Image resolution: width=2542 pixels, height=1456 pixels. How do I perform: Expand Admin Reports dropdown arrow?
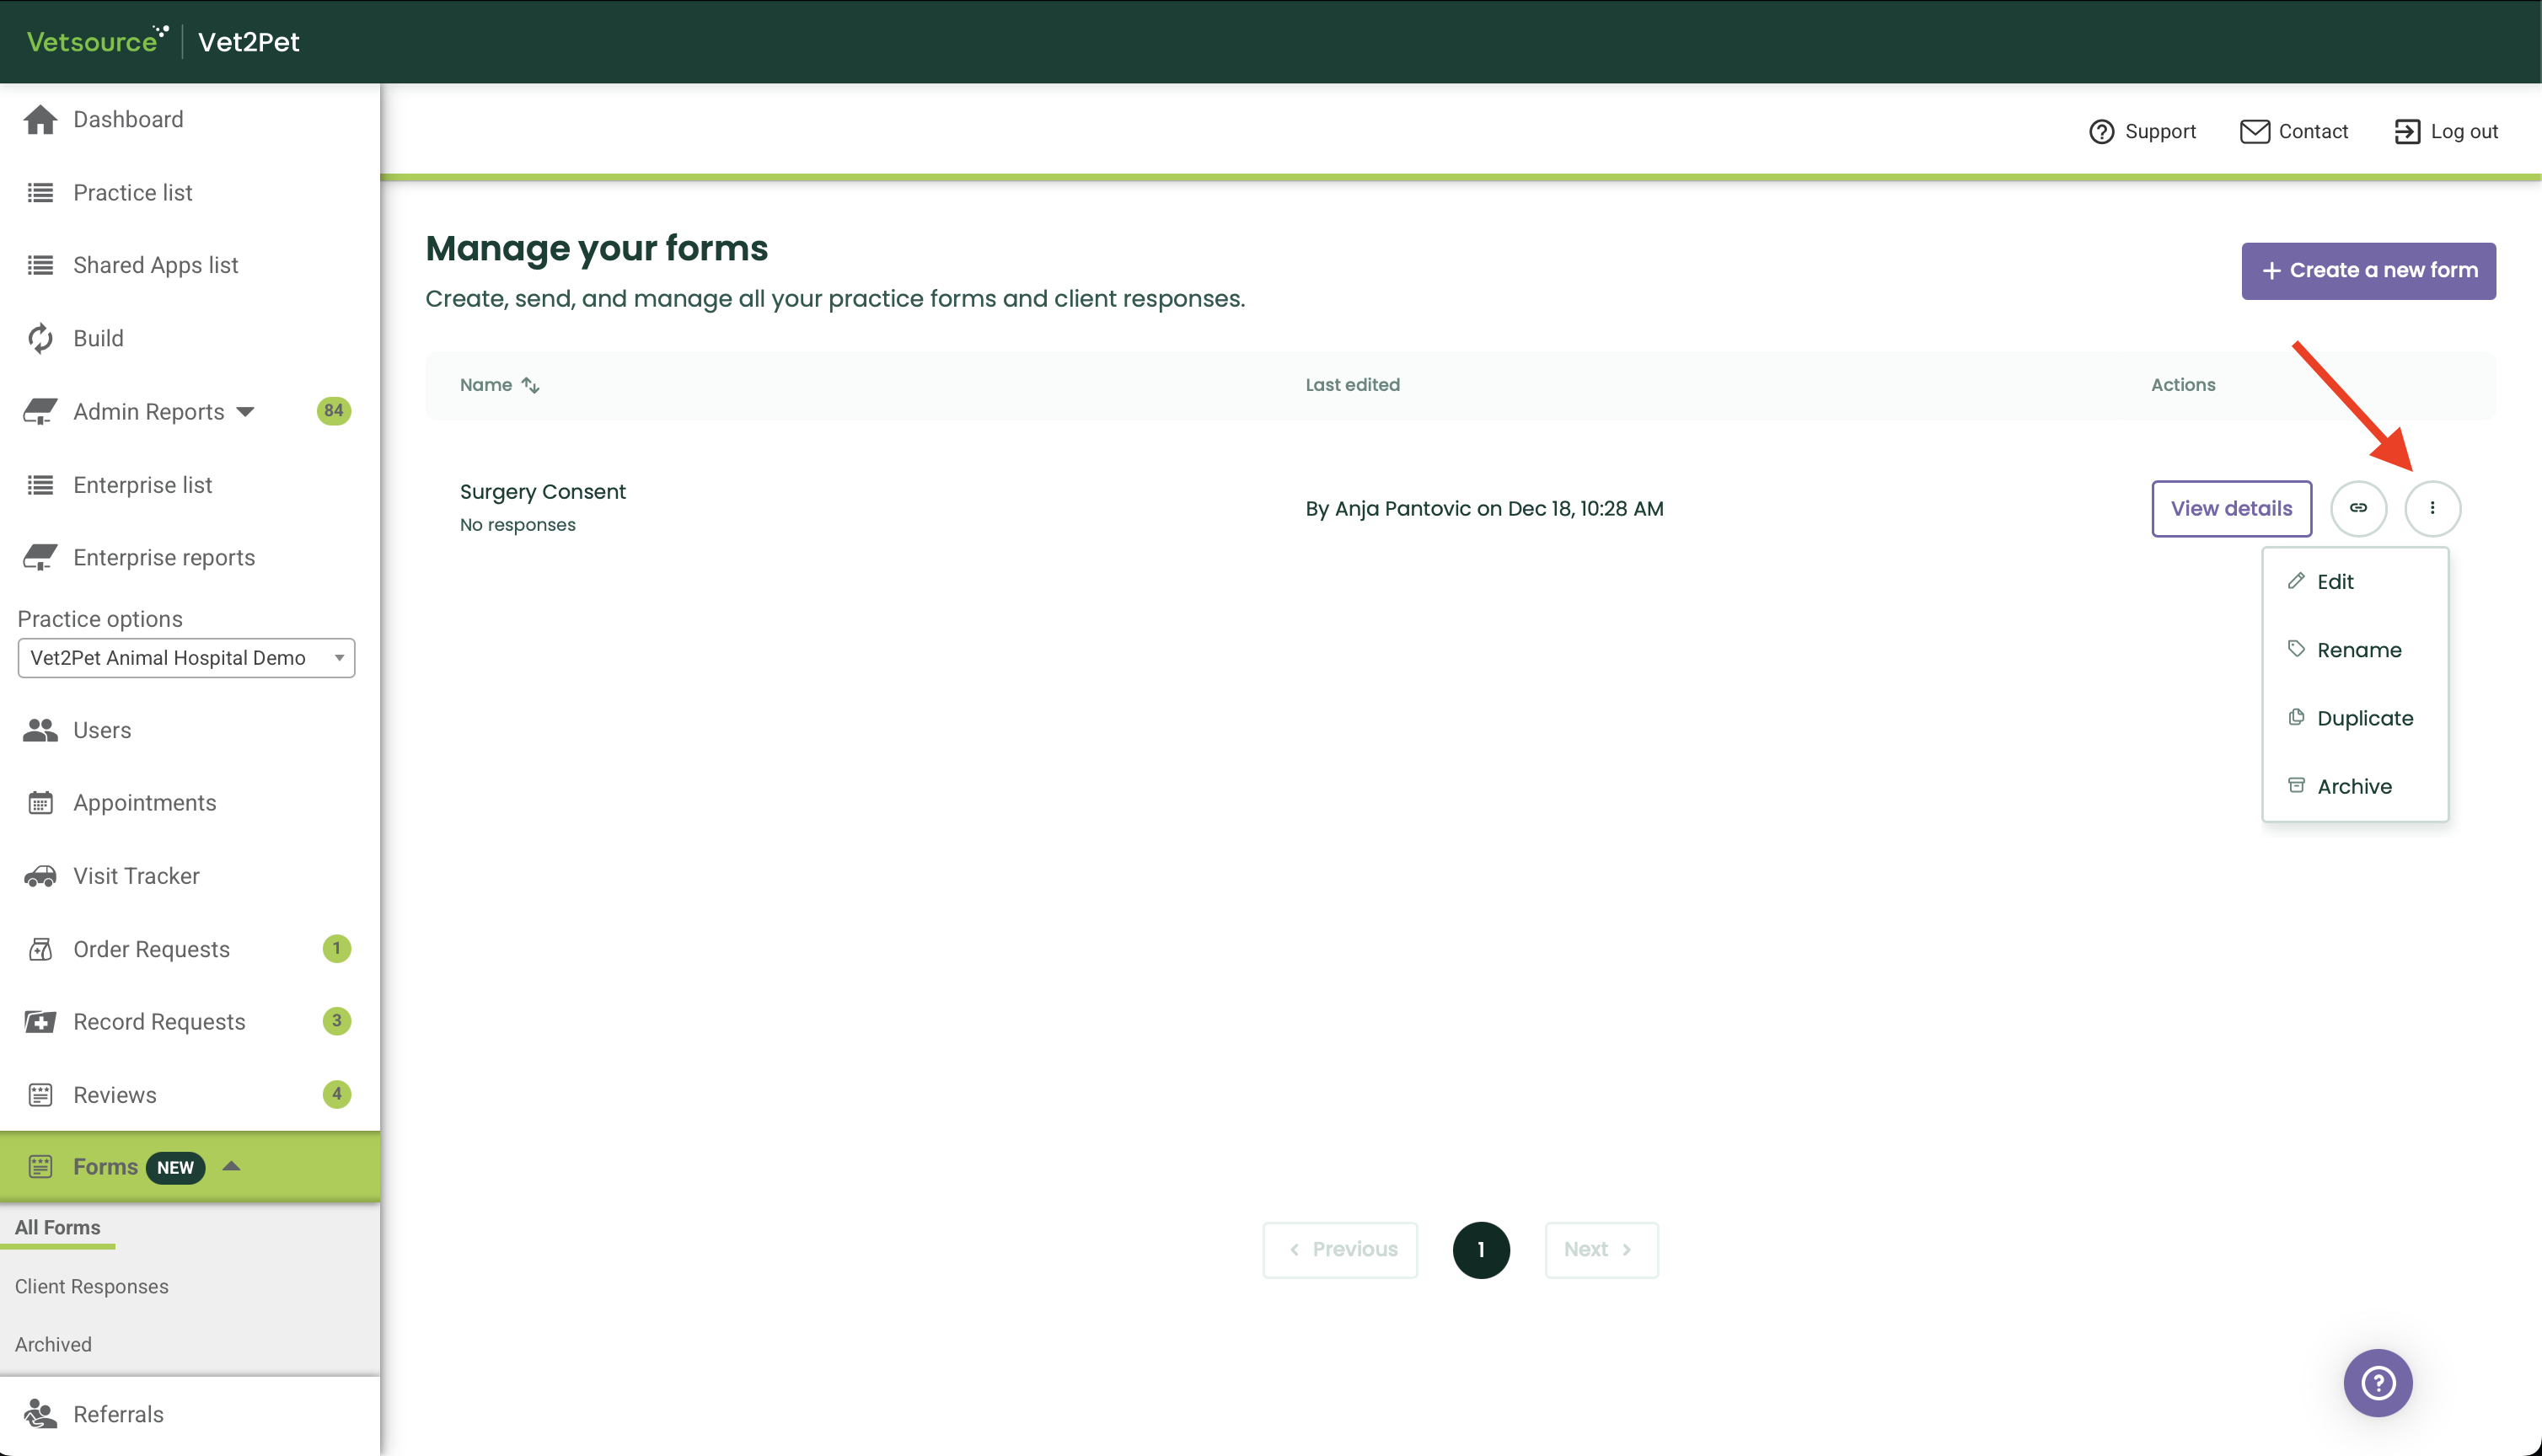click(x=245, y=412)
